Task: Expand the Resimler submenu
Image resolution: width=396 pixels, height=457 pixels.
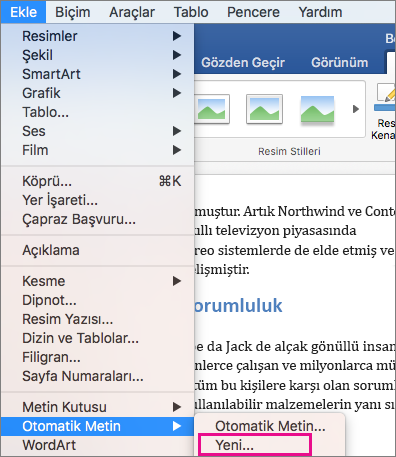Action: tap(97, 36)
